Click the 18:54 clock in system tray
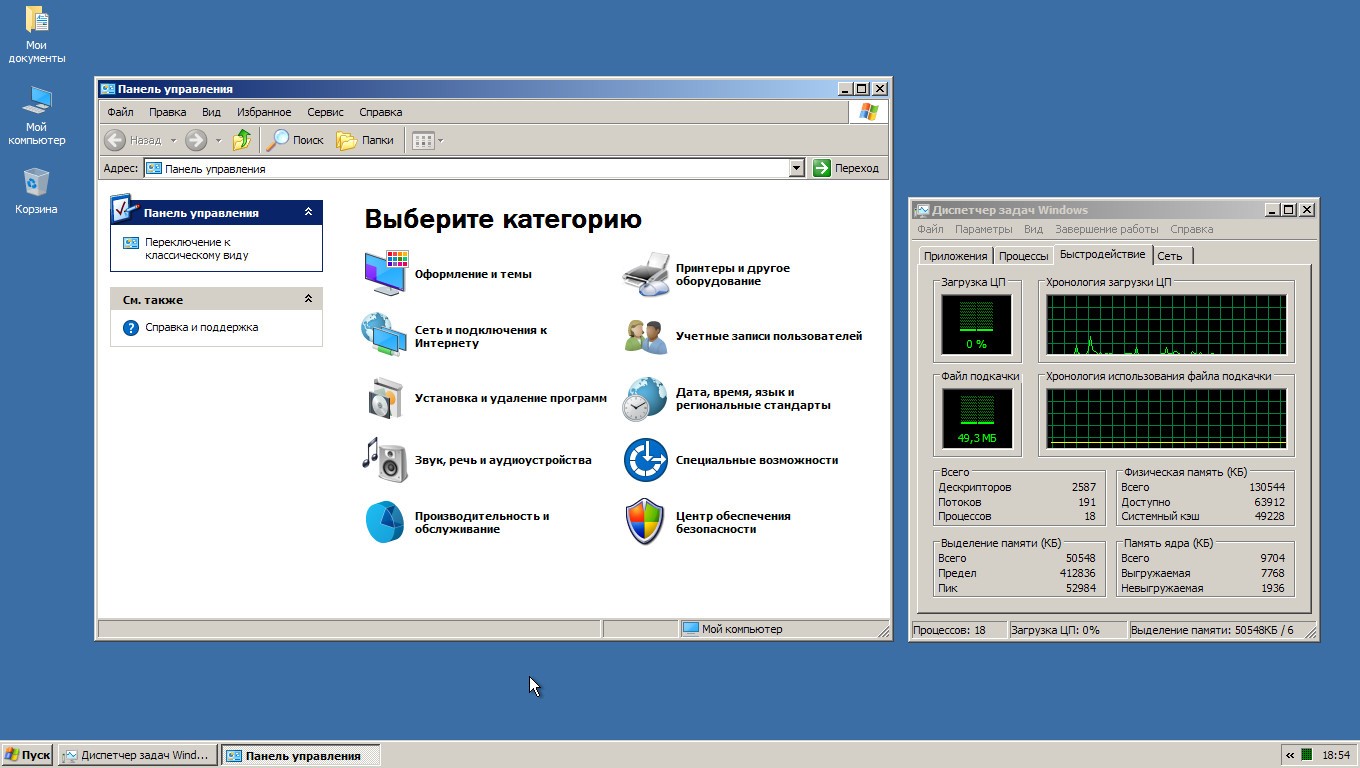This screenshot has height=768, width=1360. 1336,755
